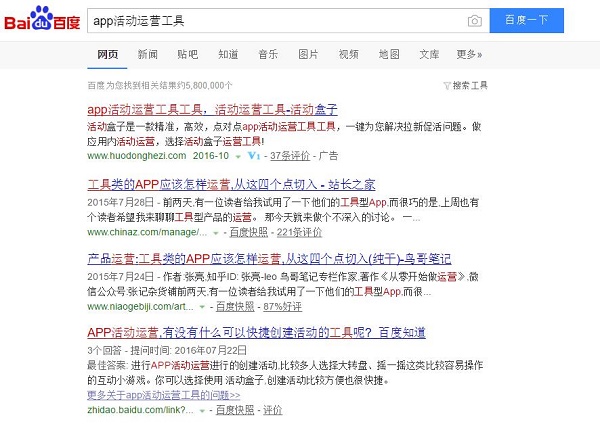600x426 pixels.
Task: Click www.chinaz.com/manage URL
Action: tap(147, 232)
